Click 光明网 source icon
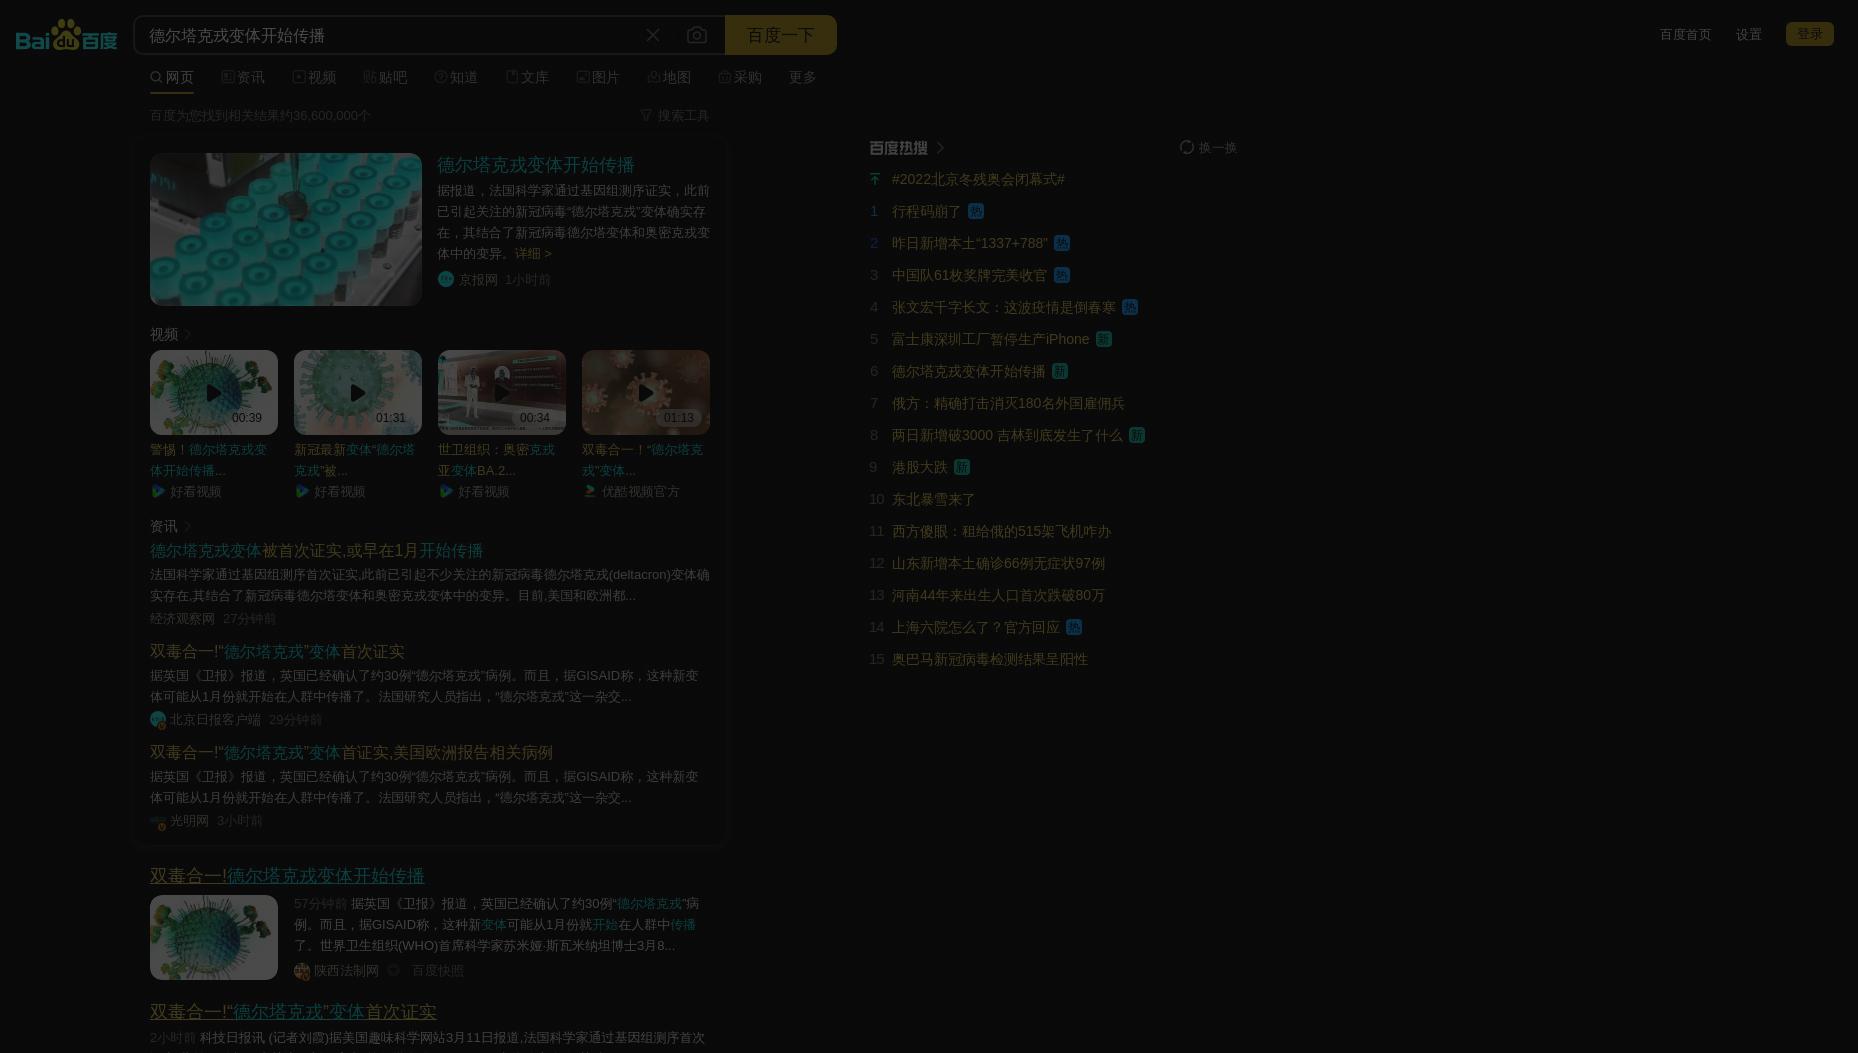 [x=158, y=821]
